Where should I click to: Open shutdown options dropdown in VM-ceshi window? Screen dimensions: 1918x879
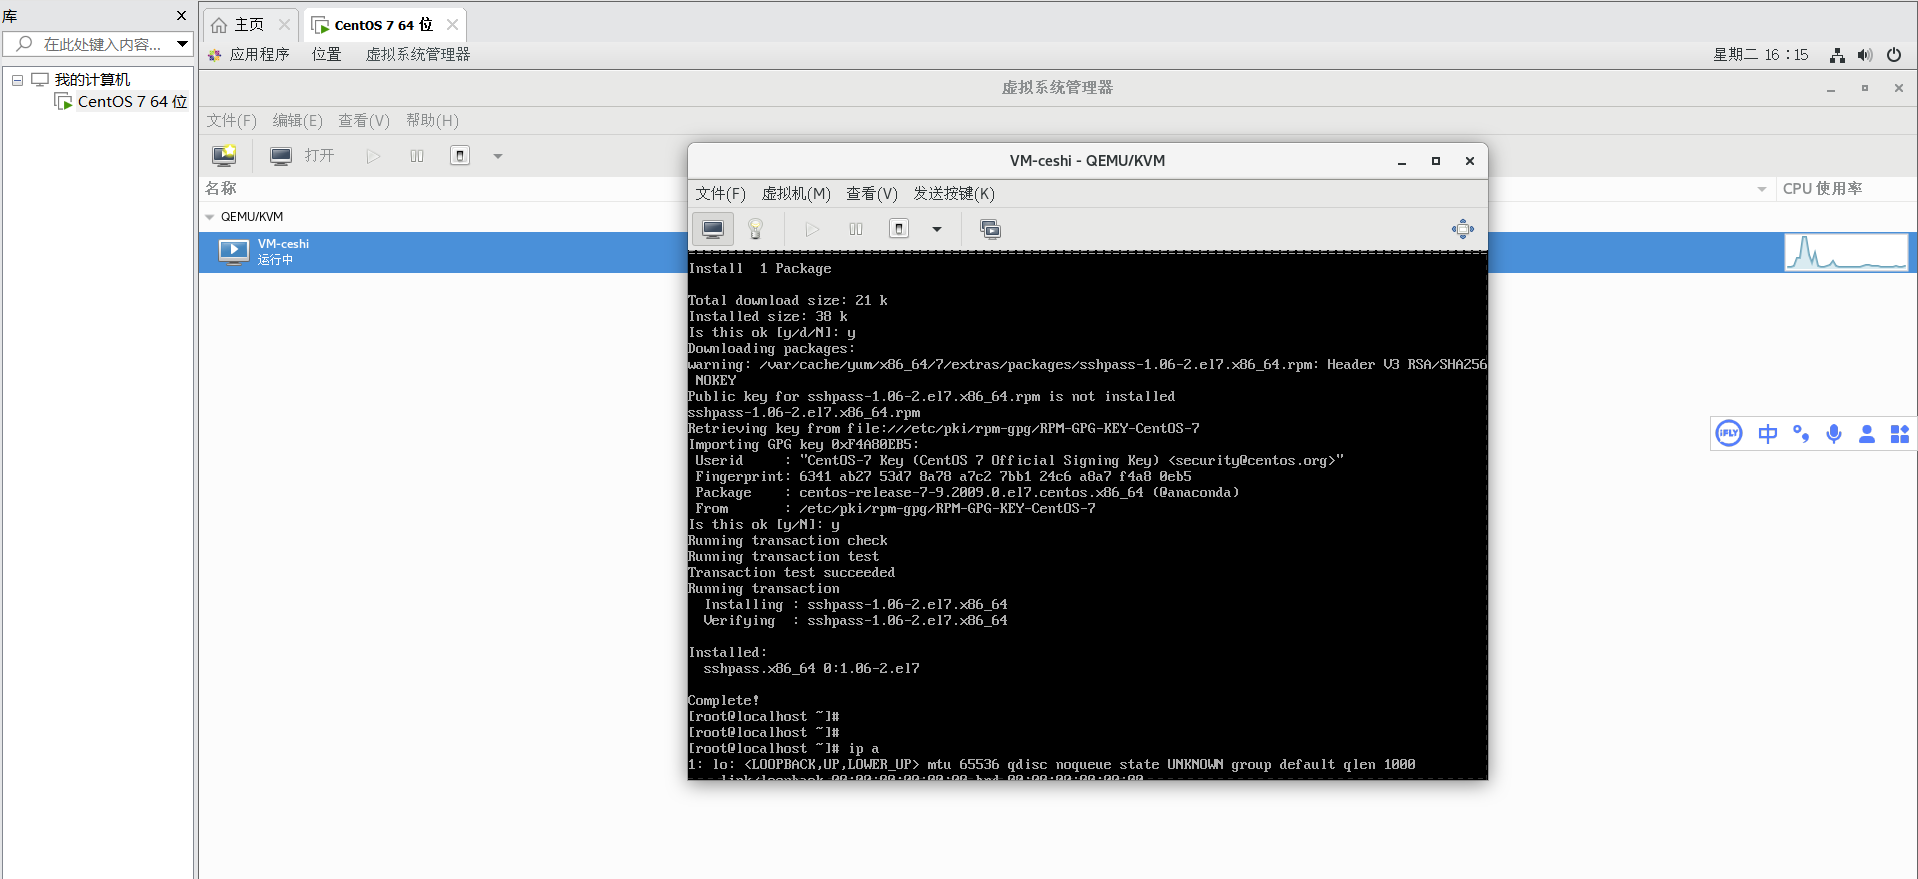click(x=937, y=229)
